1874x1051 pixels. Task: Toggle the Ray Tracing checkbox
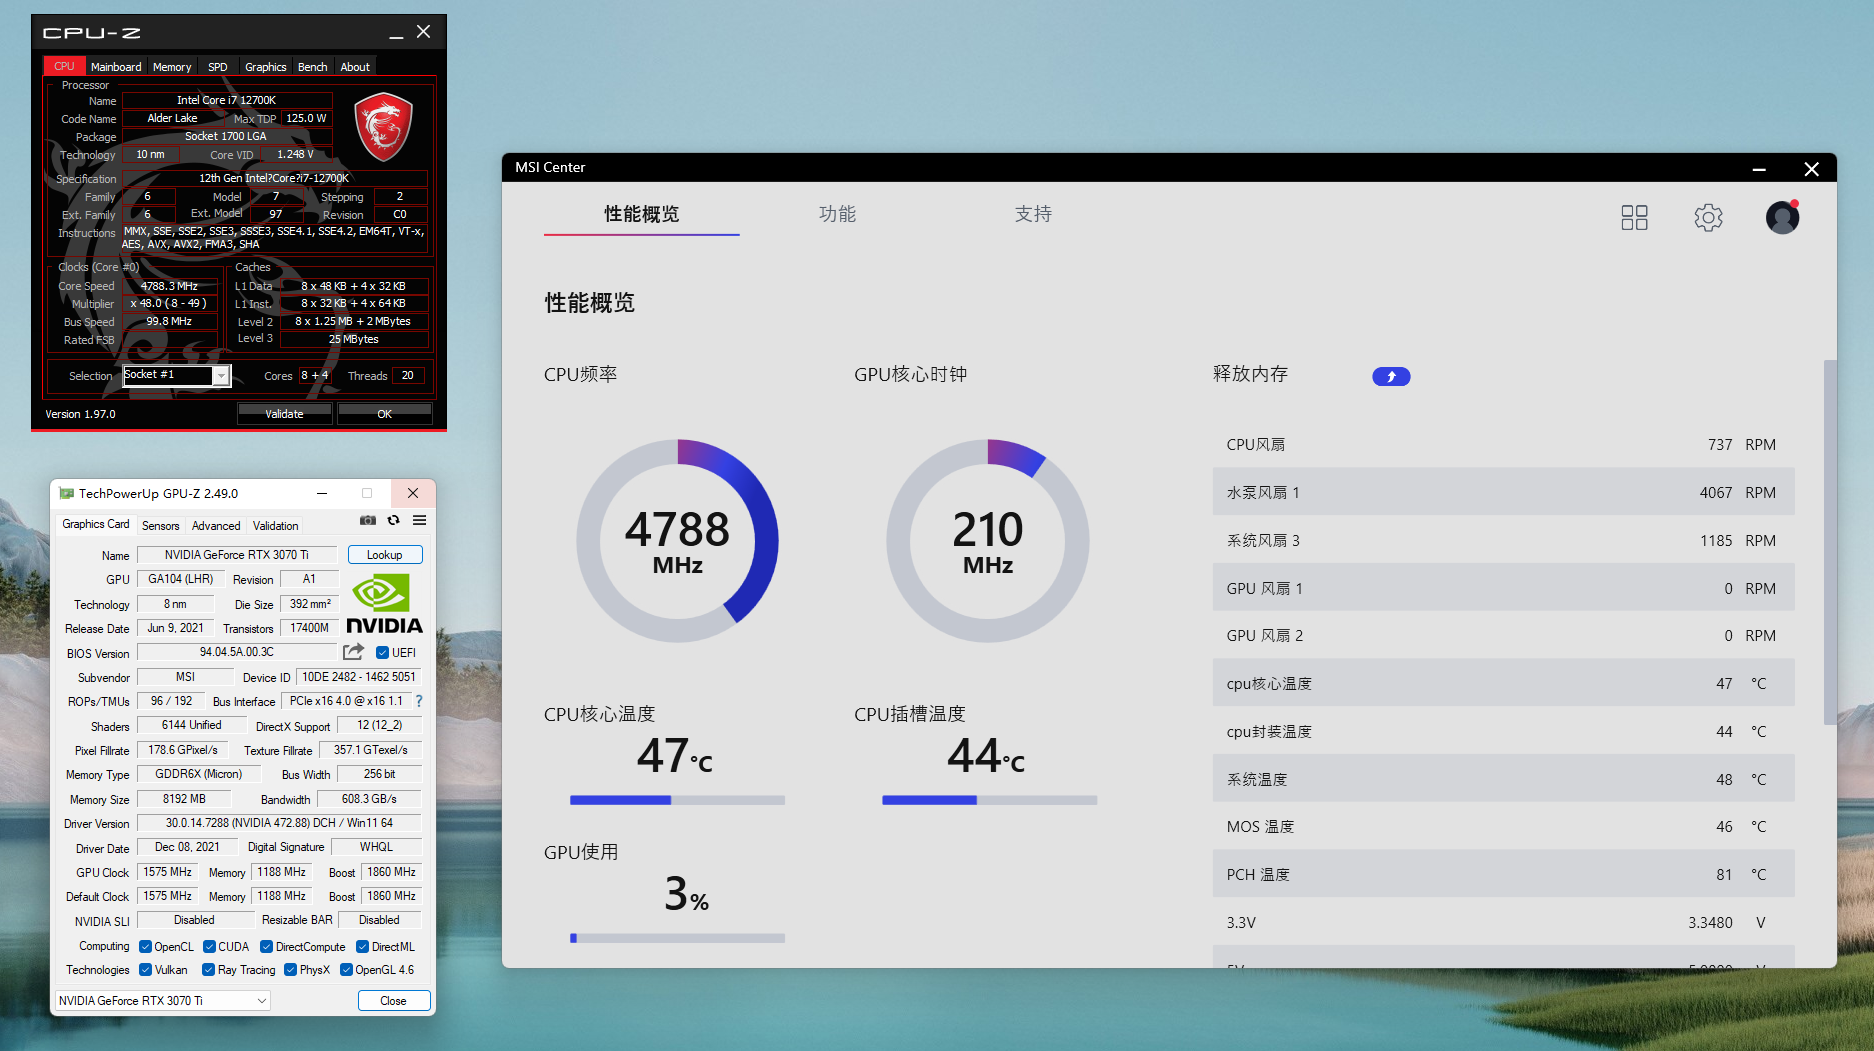208,970
